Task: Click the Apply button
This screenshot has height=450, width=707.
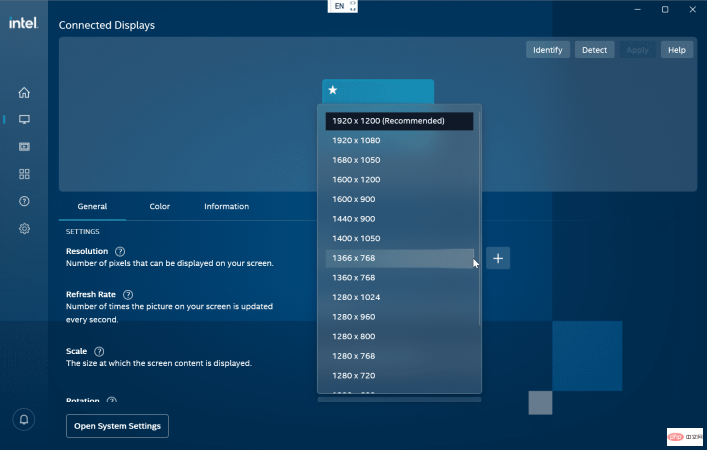Action: tap(637, 50)
